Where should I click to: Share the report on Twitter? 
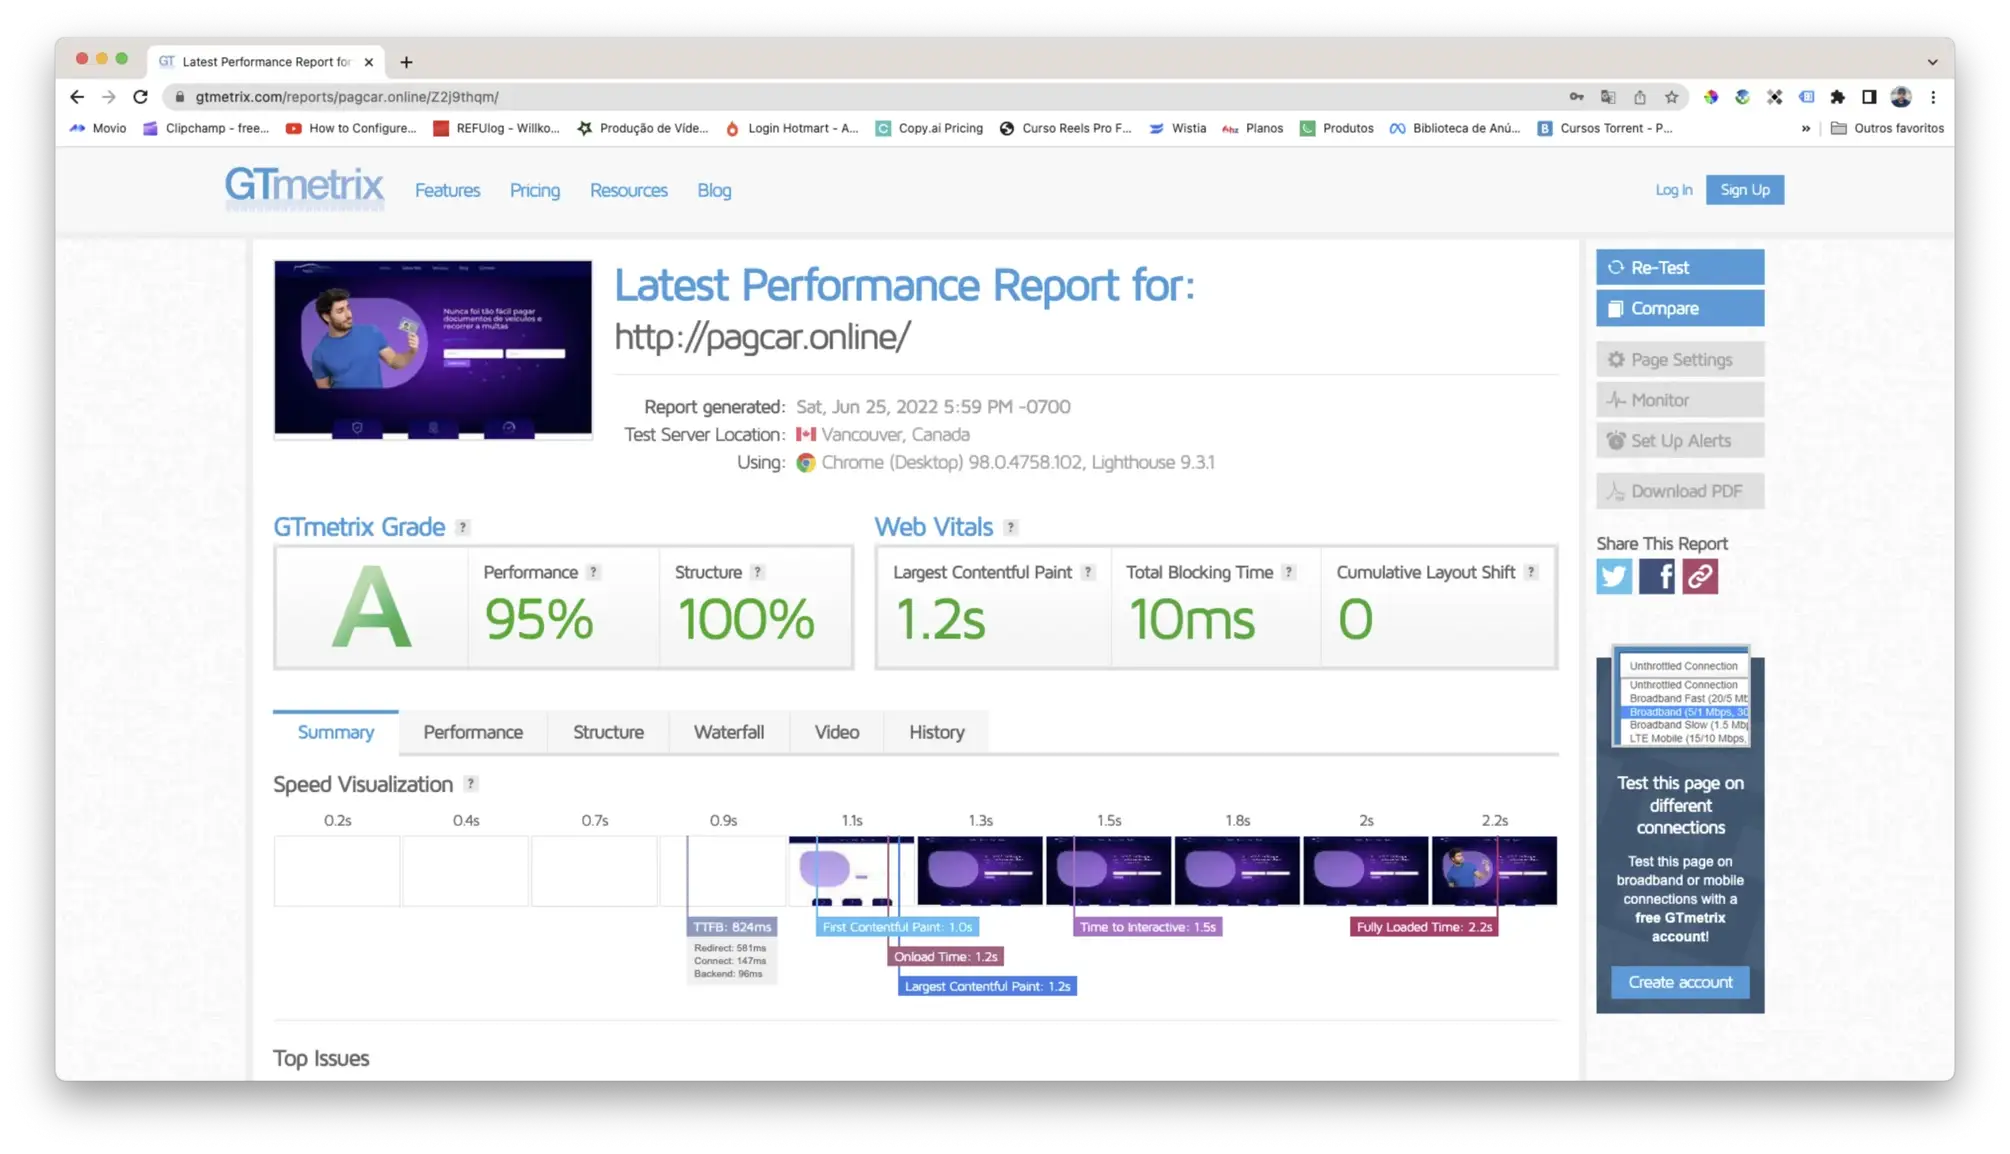click(1614, 576)
